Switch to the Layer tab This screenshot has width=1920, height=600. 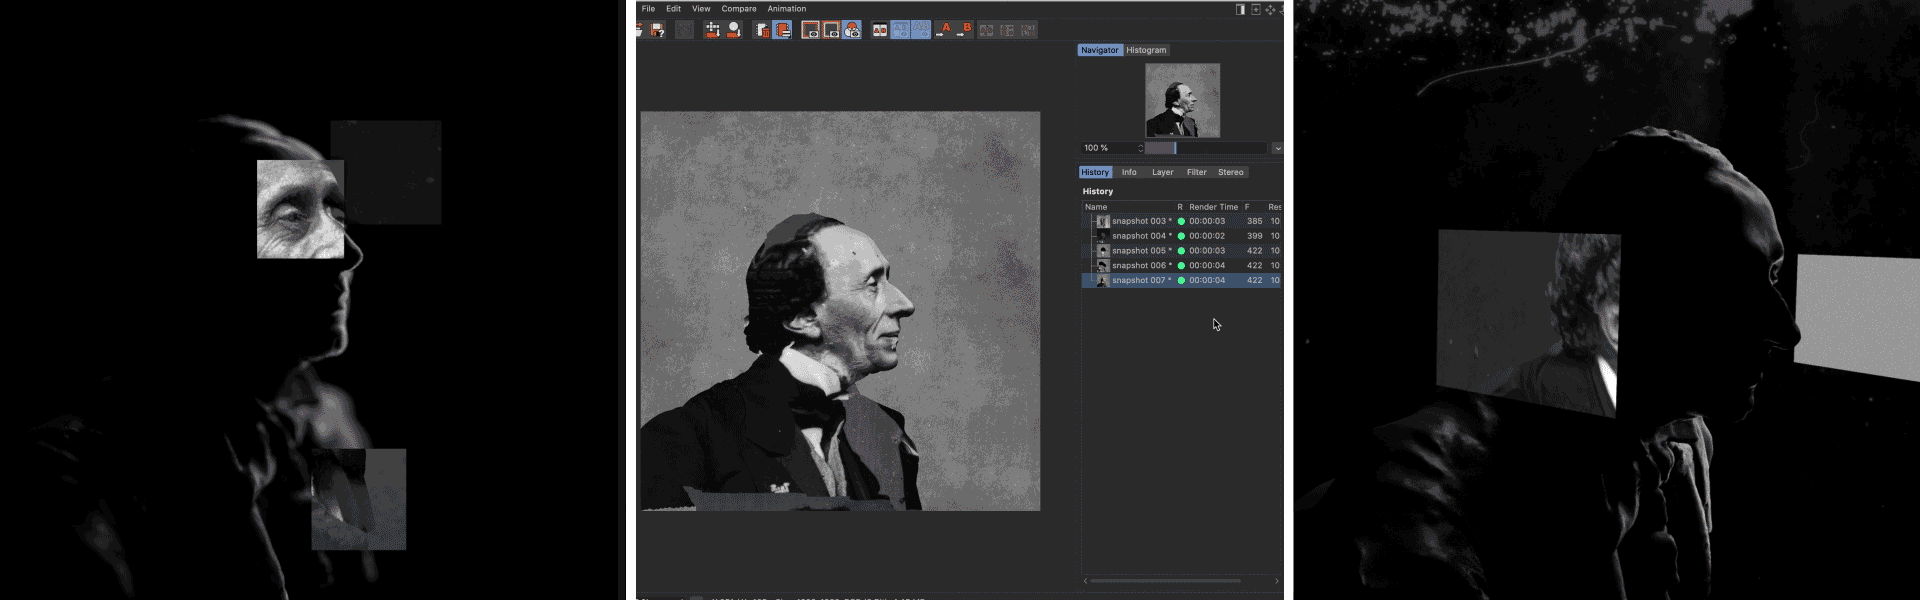pos(1162,172)
